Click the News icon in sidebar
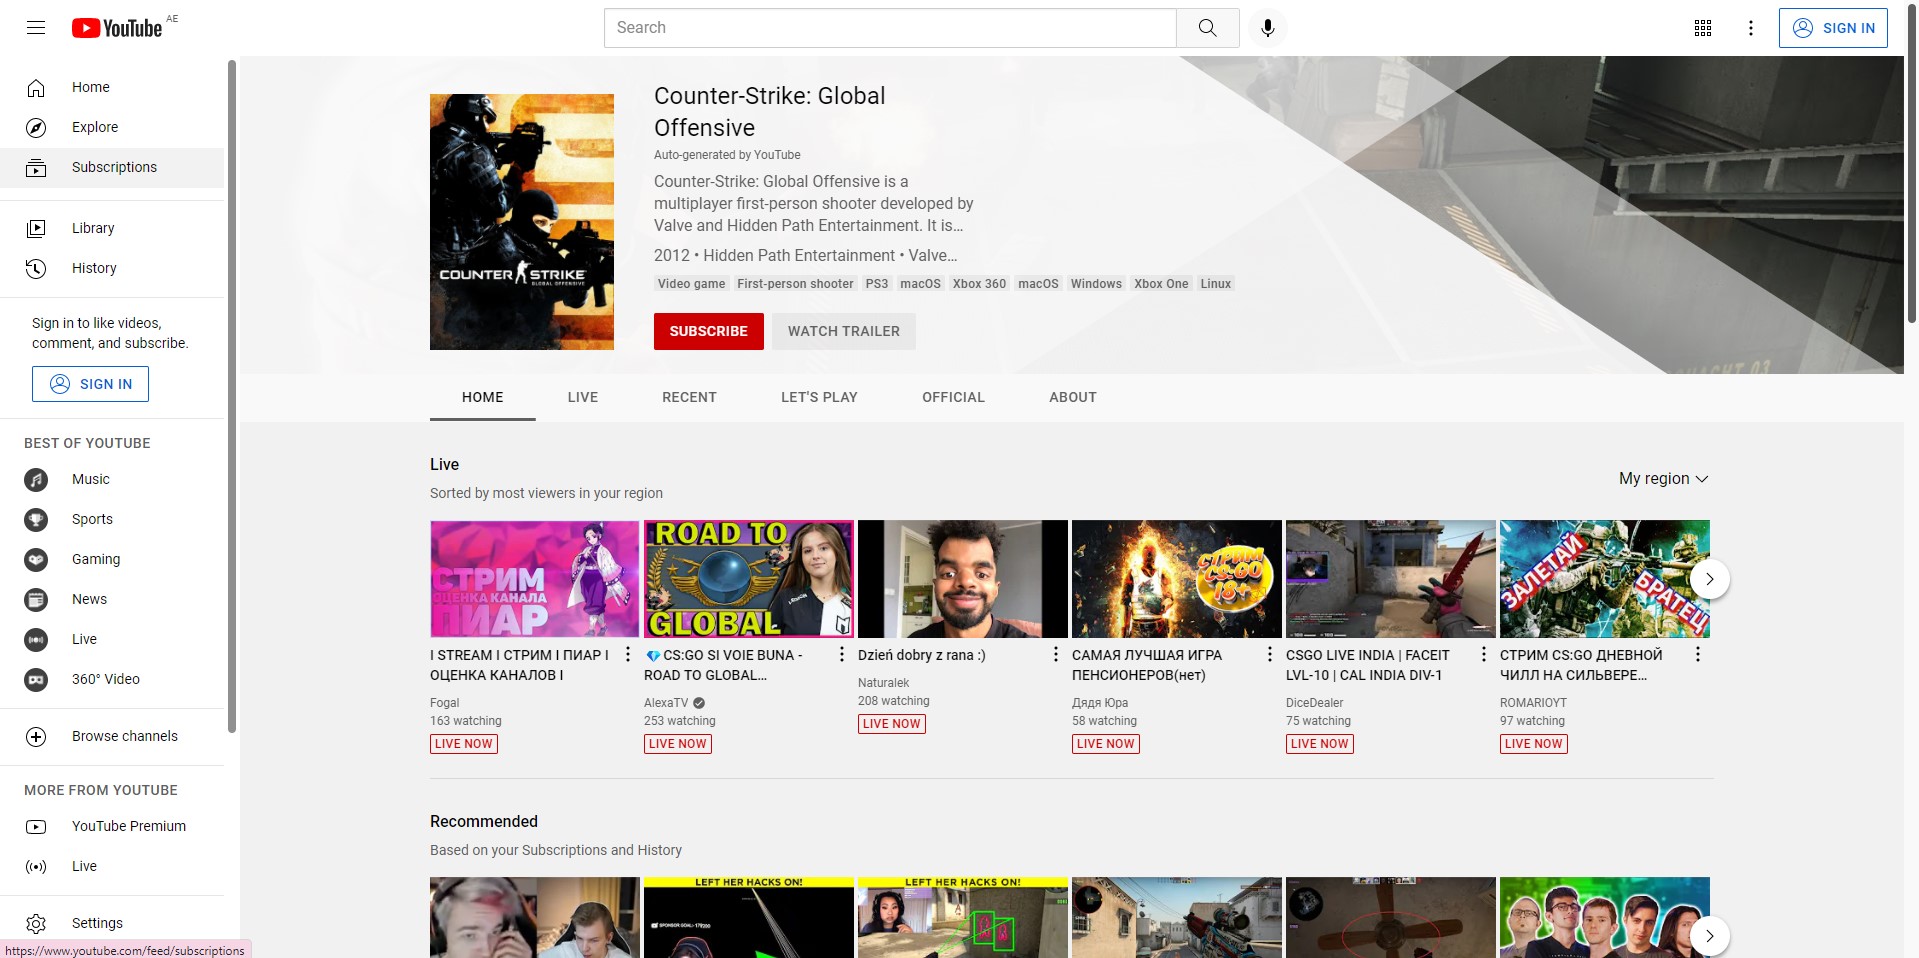Viewport: 1919px width, 958px height. coord(36,600)
